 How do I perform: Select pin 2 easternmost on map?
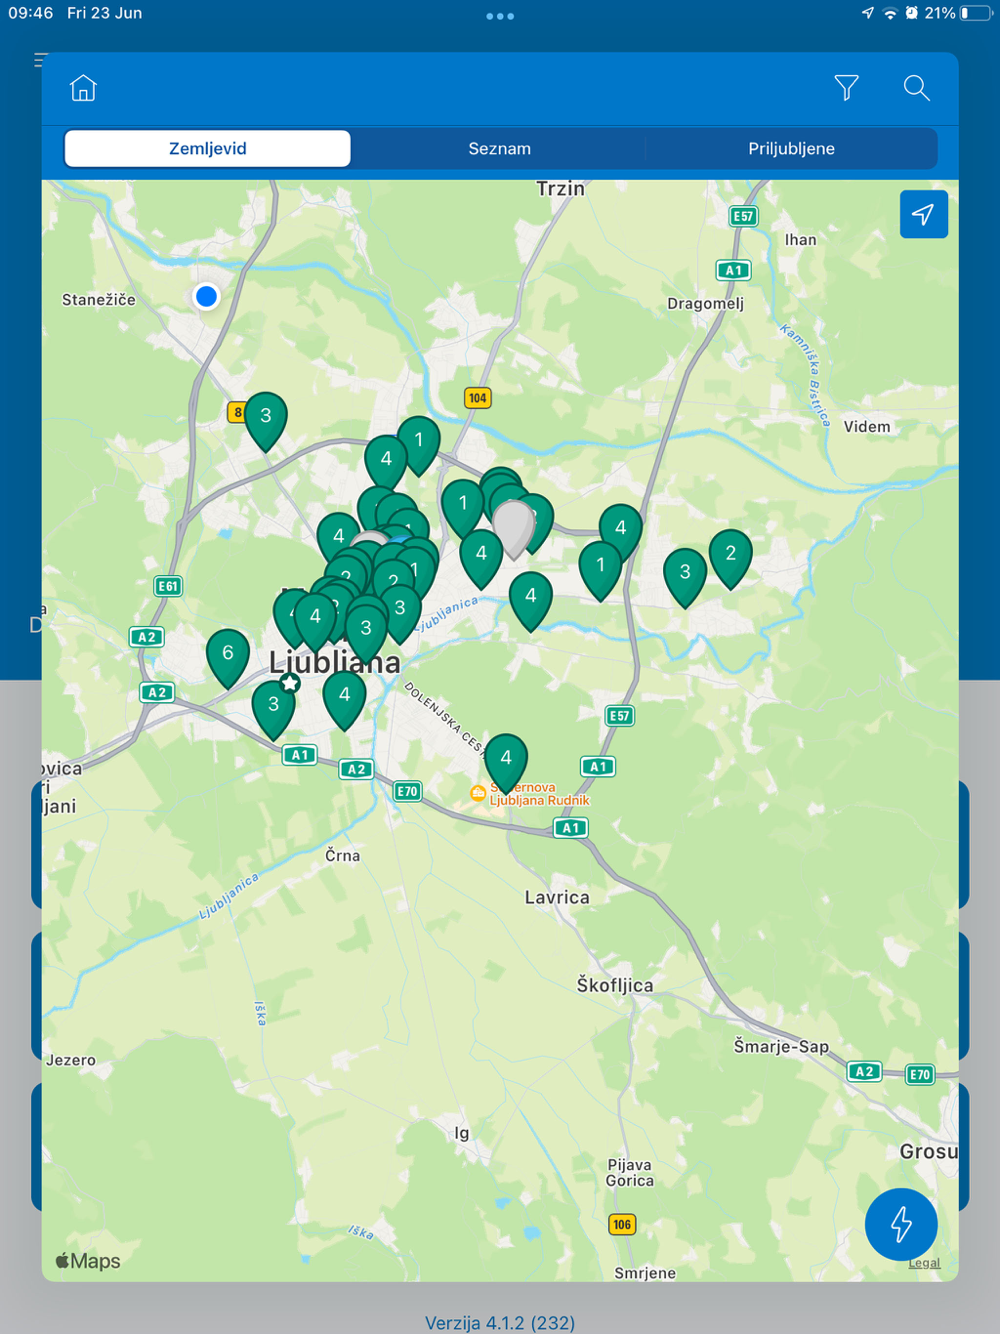(730, 558)
